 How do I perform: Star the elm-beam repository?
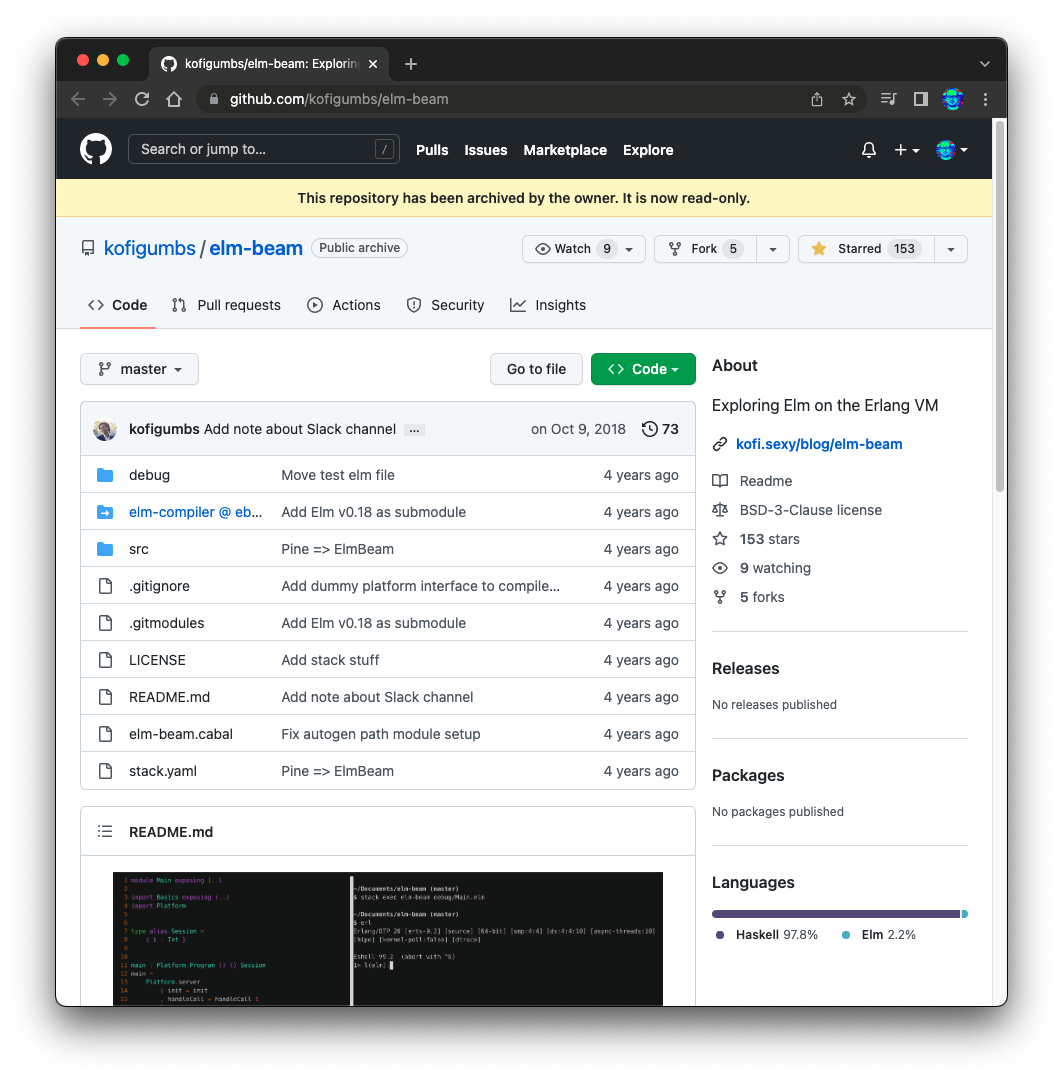coord(865,249)
